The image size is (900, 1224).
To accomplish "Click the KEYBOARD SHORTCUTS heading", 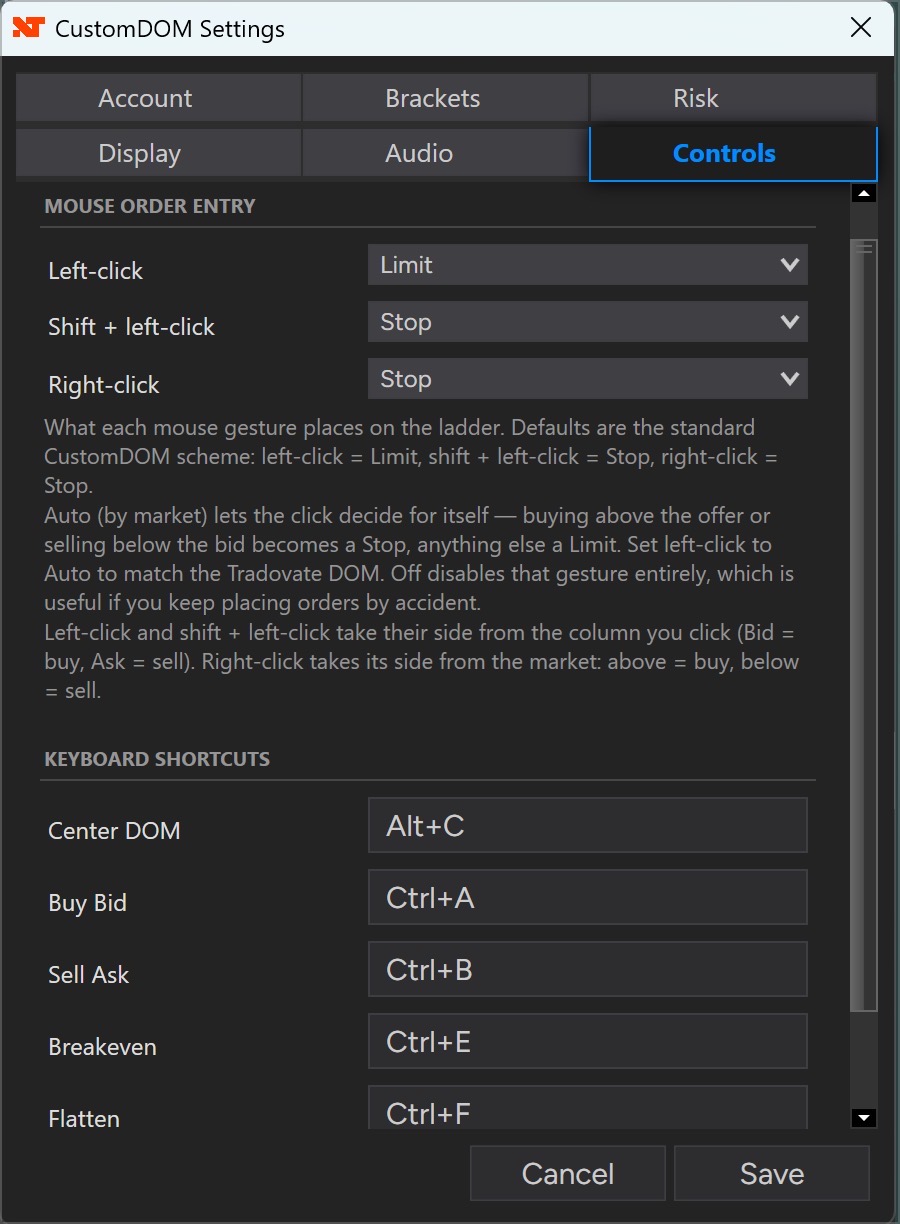I will coord(157,759).
